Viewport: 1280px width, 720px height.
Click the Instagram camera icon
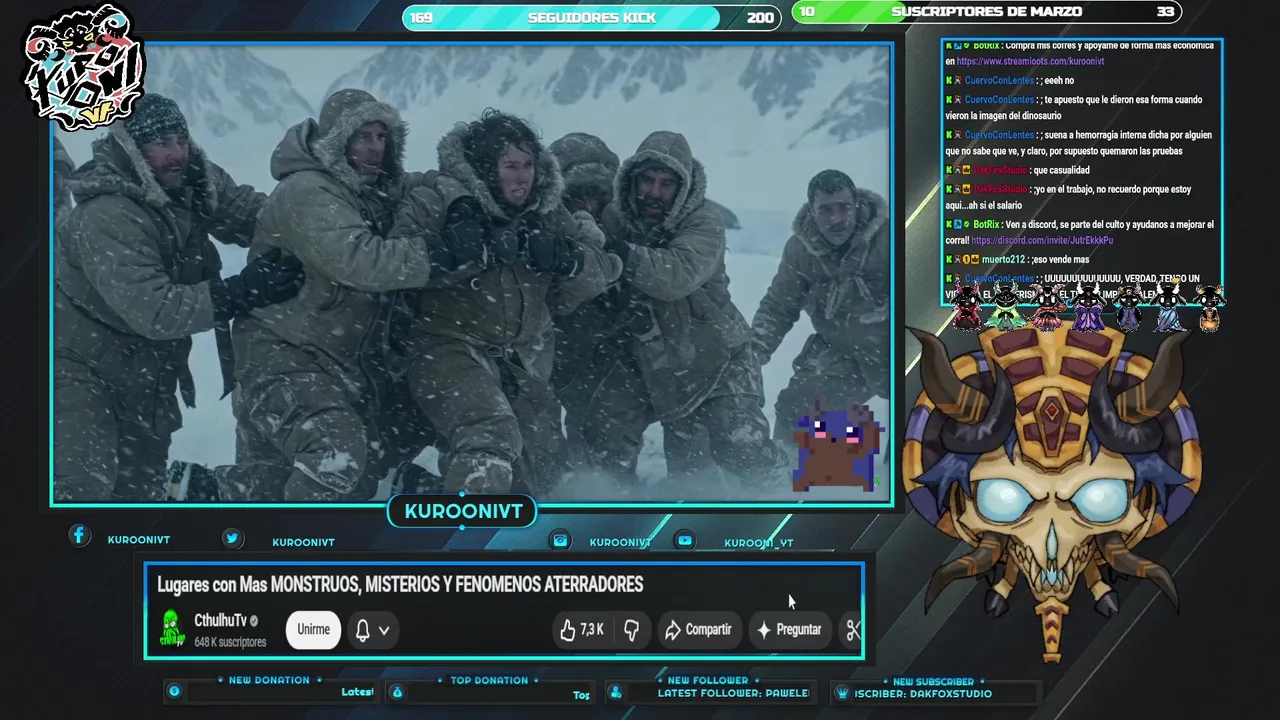point(561,540)
